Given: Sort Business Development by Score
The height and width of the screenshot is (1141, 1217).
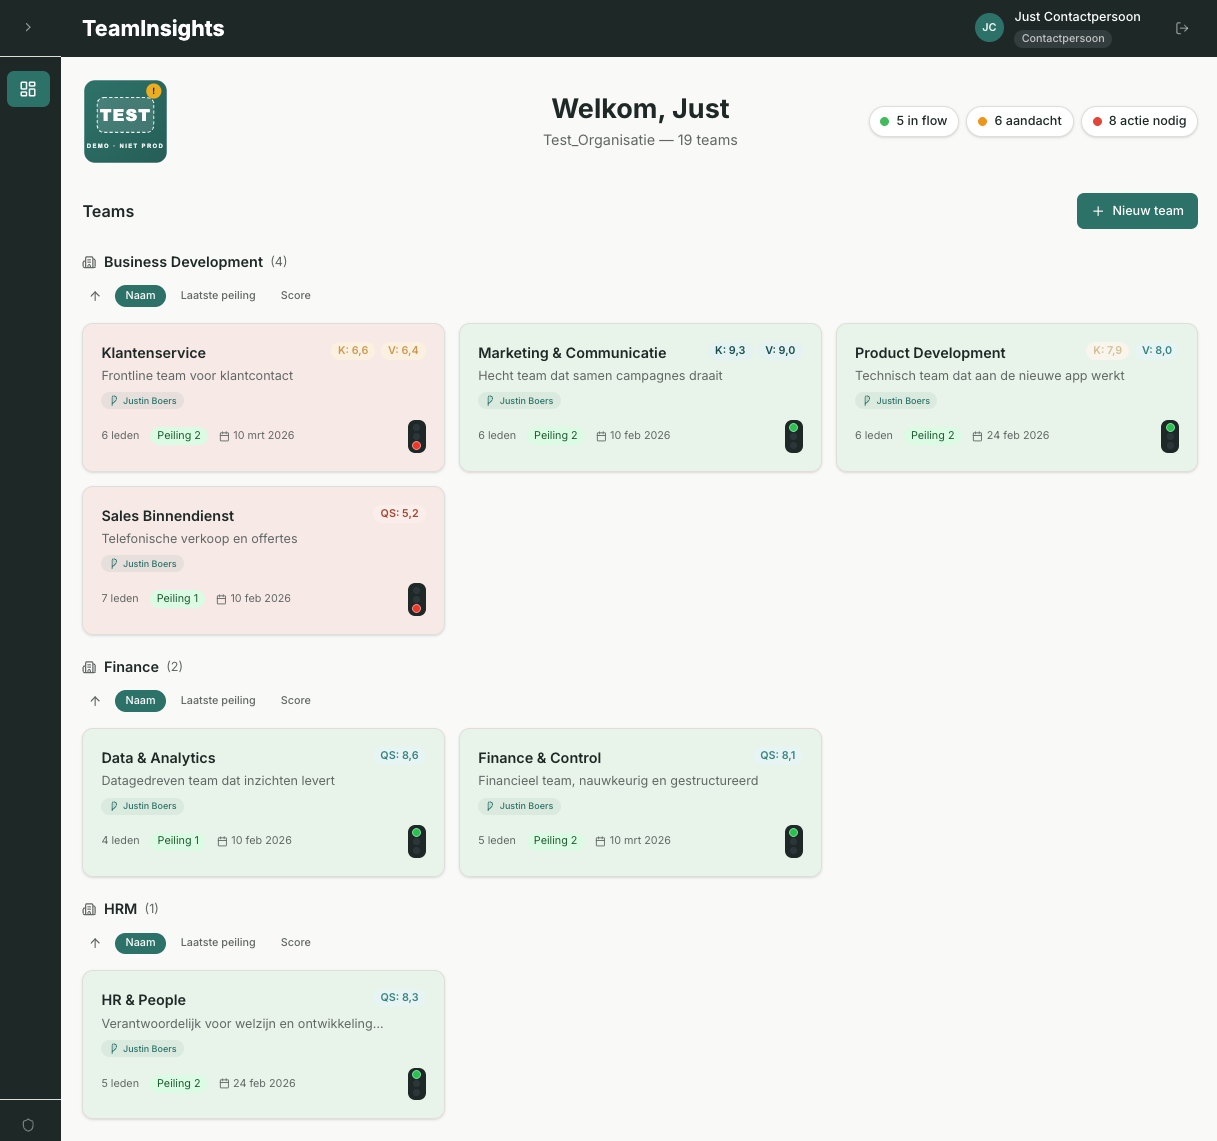Looking at the screenshot, I should pos(296,296).
